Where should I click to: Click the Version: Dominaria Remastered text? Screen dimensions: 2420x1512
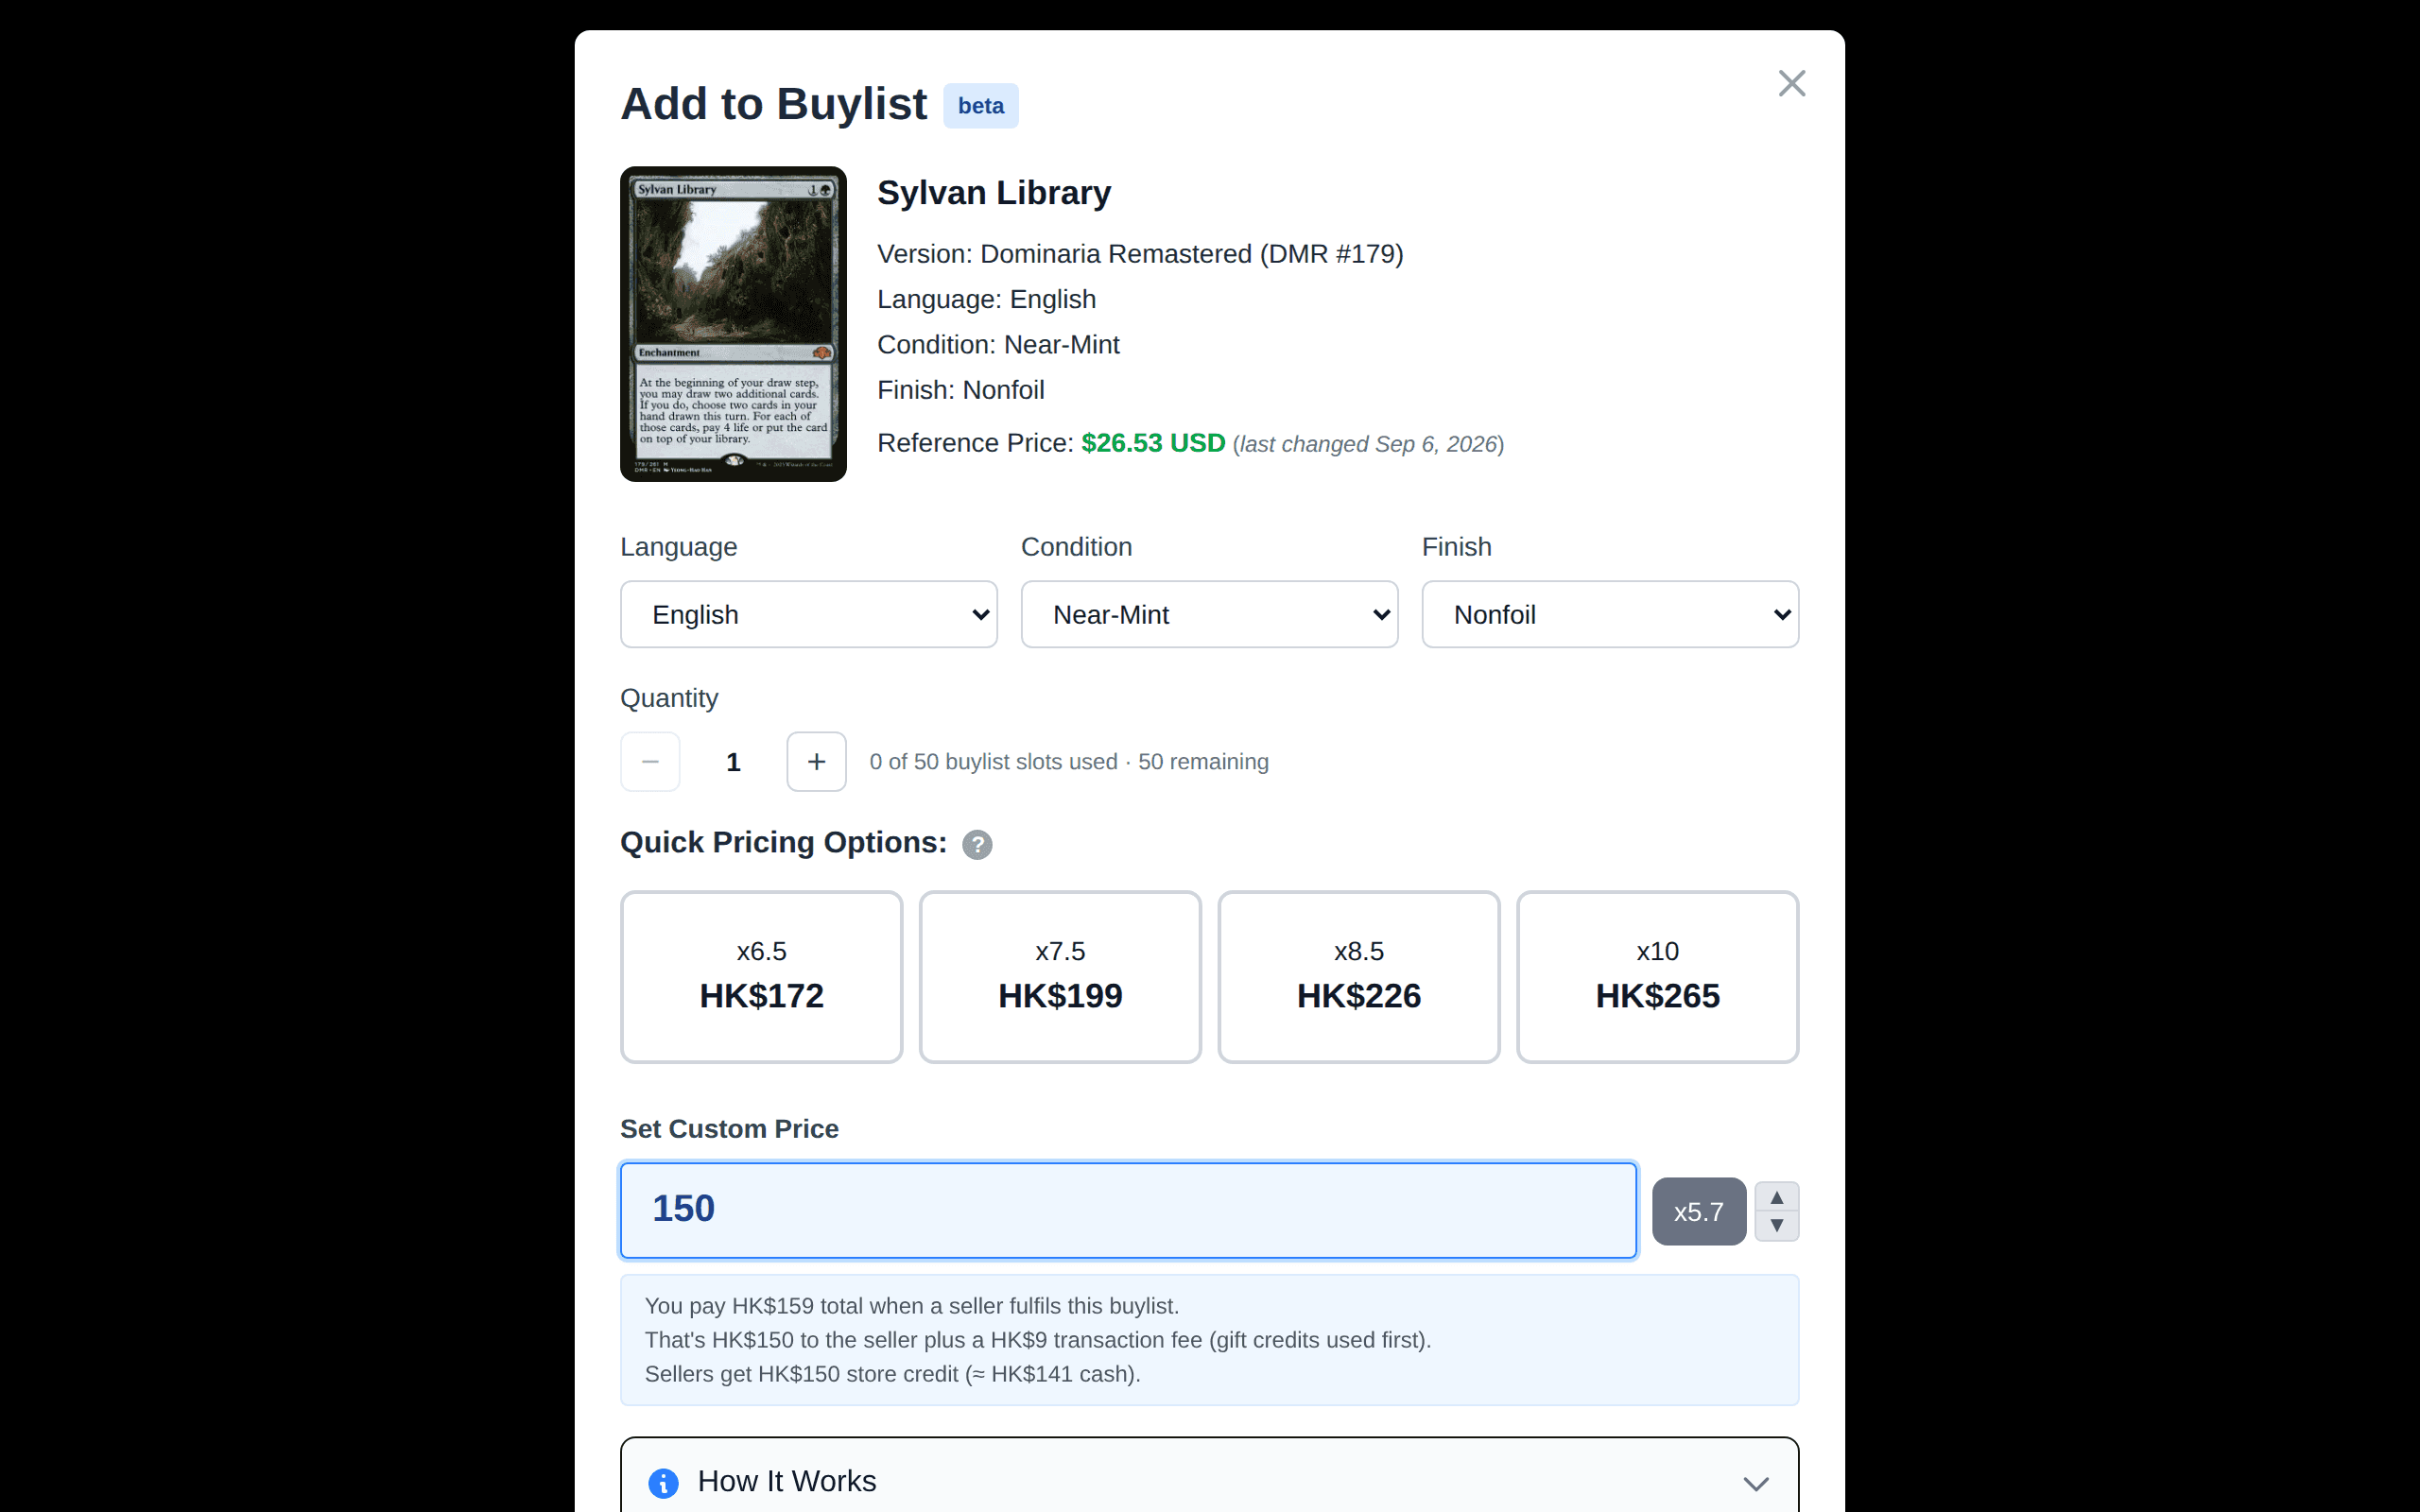[x=1140, y=254]
